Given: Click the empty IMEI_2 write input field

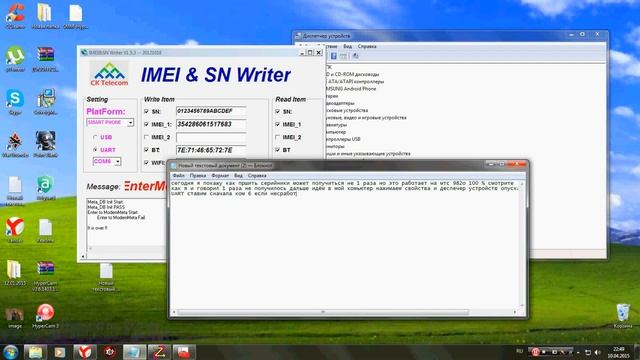Looking at the screenshot, I should pyautogui.click(x=211, y=137).
